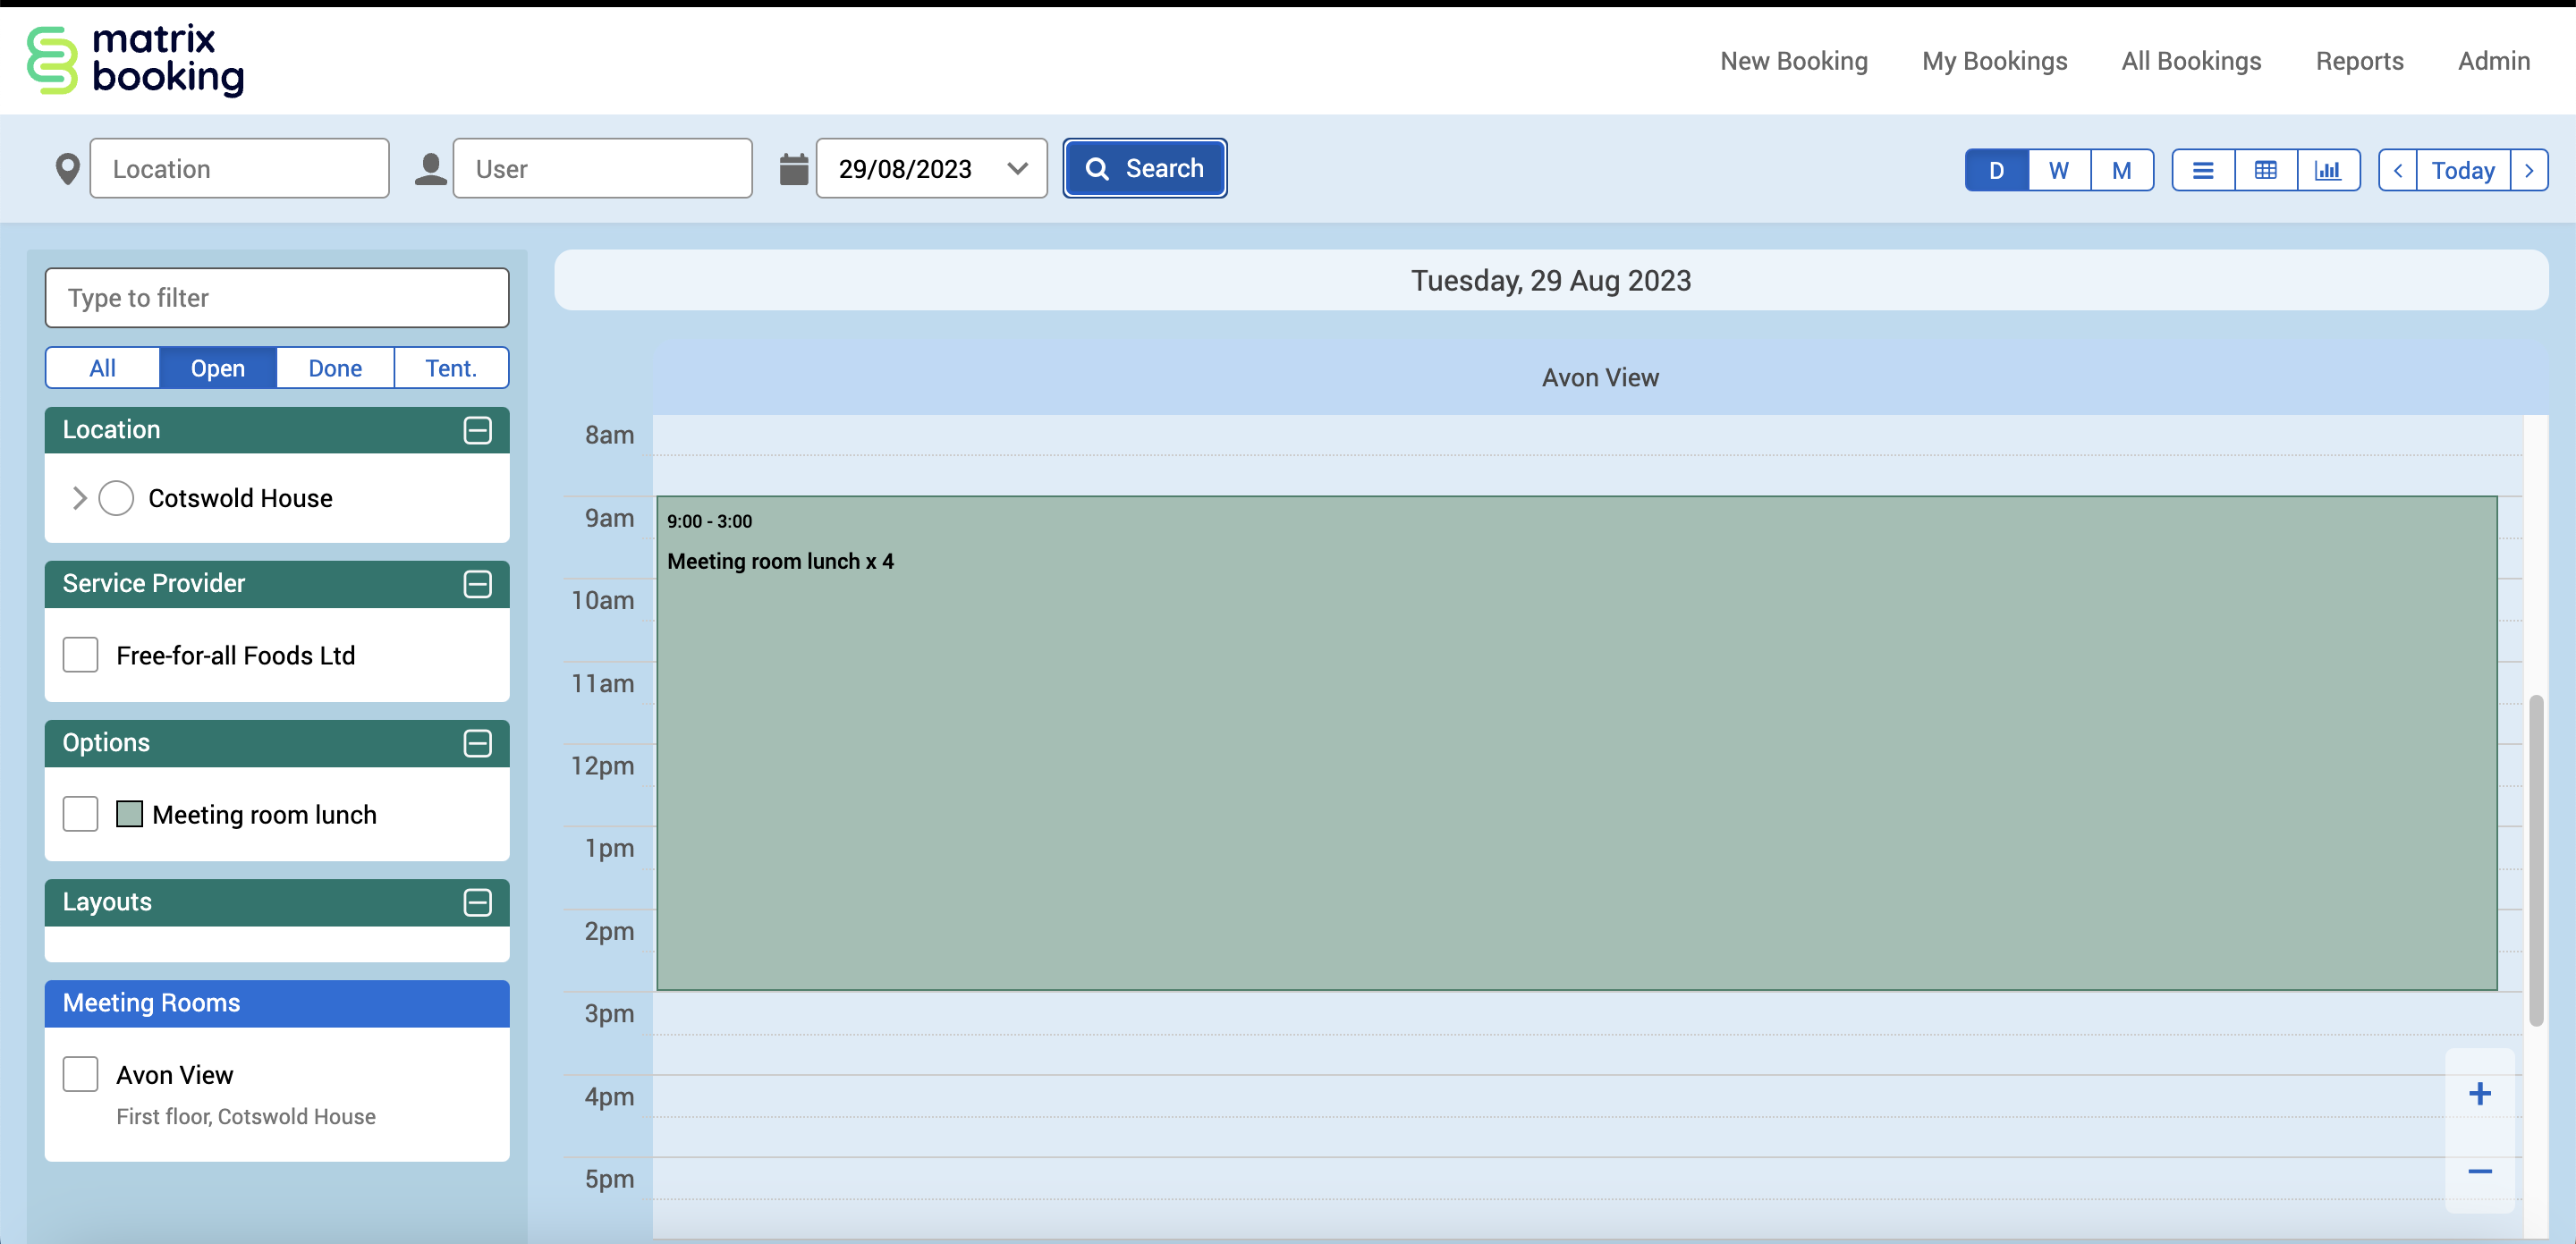Click the Search button
This screenshot has width=2576, height=1244.
point(1144,168)
